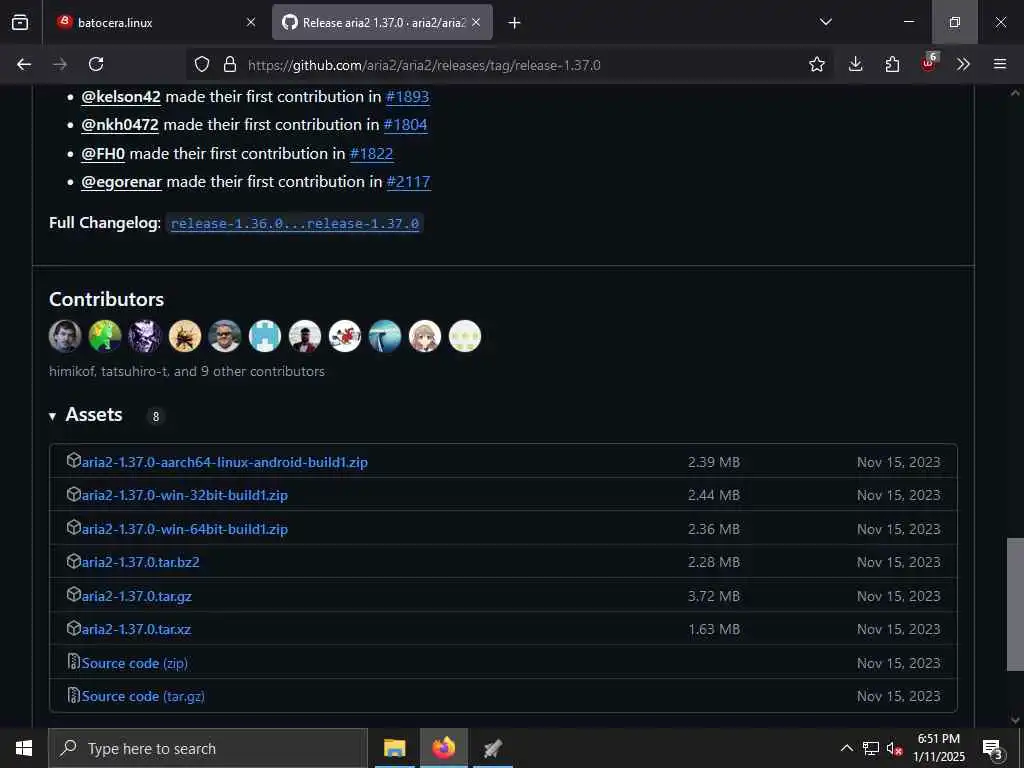Open pull request #1893
1024x768 pixels.
tap(408, 97)
